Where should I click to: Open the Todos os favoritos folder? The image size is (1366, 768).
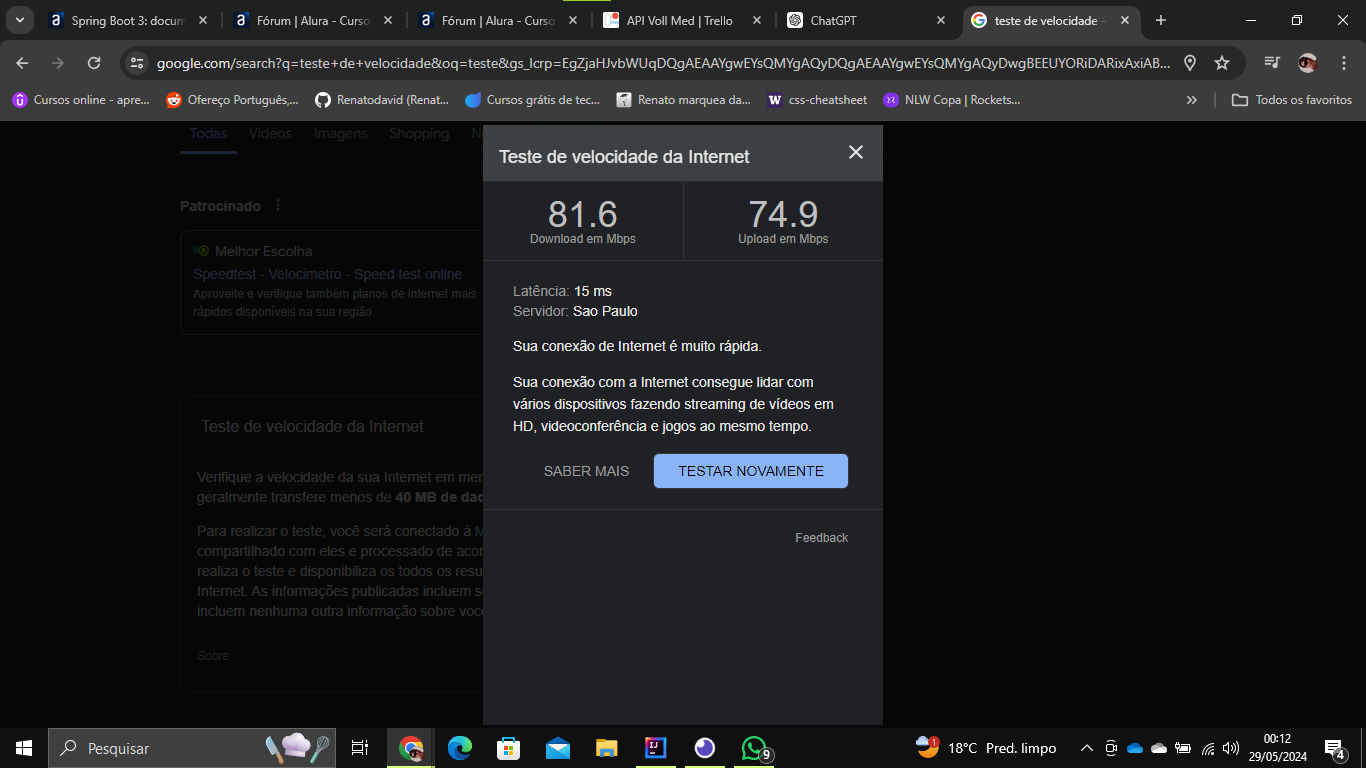tap(1292, 100)
